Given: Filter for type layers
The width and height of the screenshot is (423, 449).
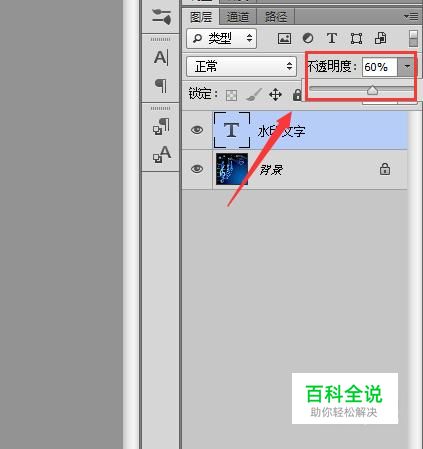Looking at the screenshot, I should 332,38.
